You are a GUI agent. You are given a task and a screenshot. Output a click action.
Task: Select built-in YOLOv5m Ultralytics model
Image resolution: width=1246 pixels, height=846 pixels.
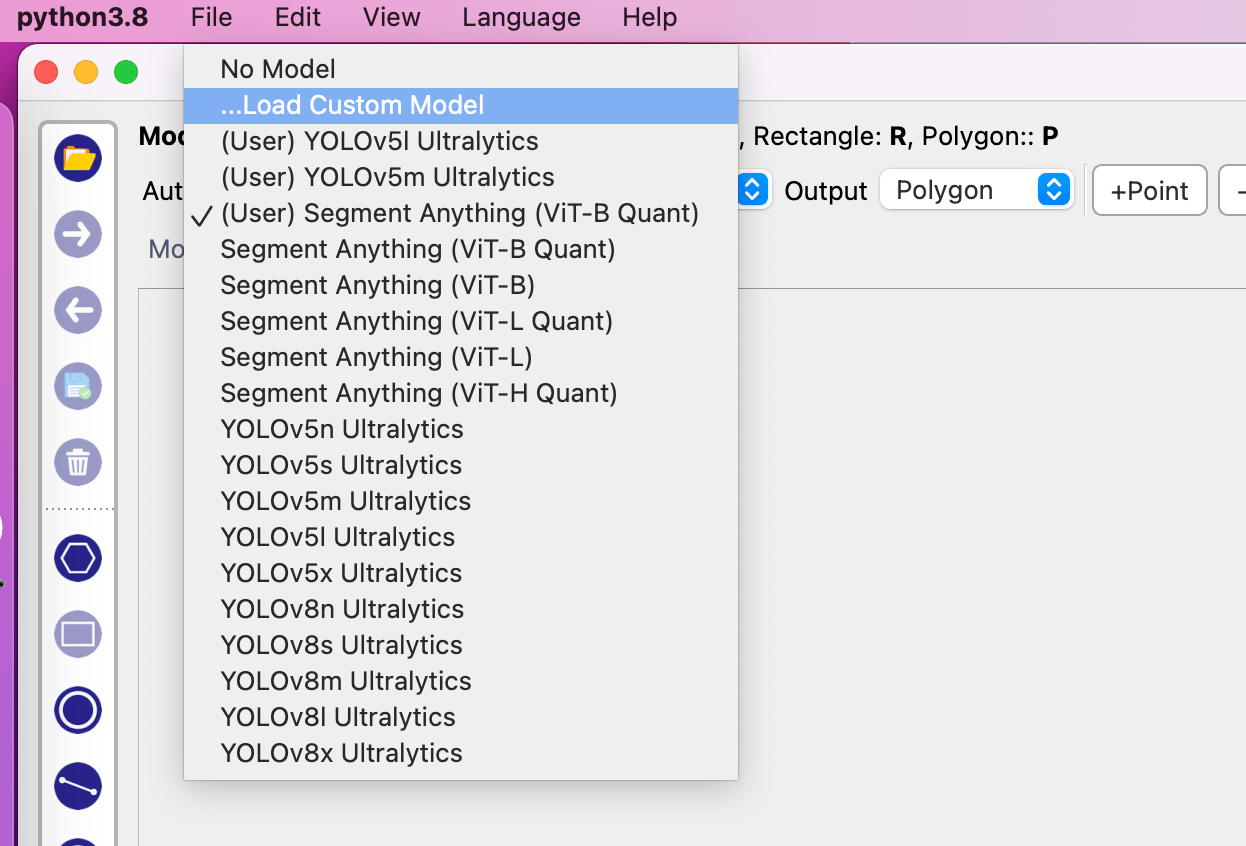[461, 501]
